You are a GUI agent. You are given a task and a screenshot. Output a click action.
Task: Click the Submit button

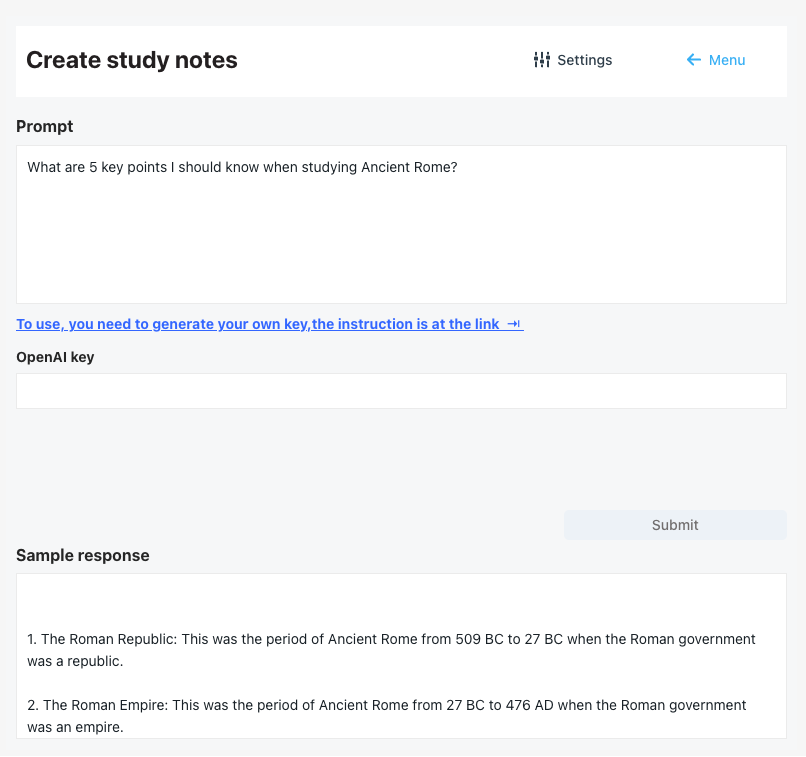674,524
